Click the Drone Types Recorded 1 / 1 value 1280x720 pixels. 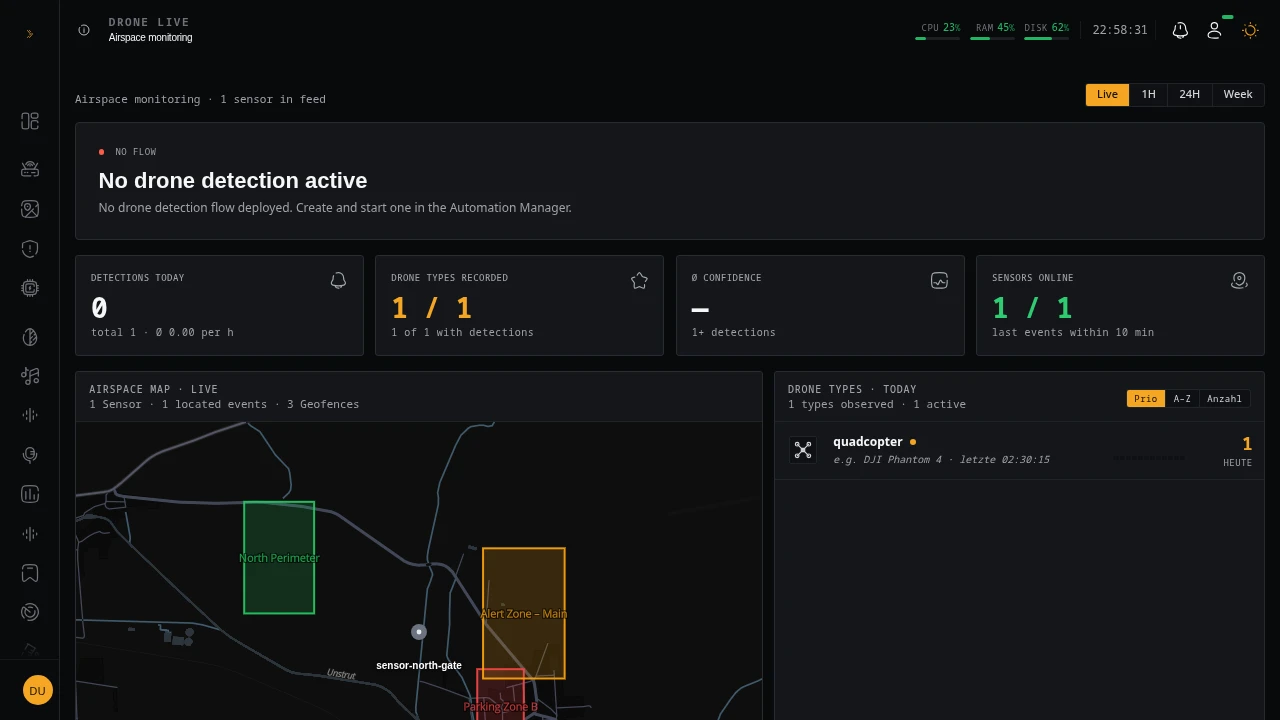point(431,308)
